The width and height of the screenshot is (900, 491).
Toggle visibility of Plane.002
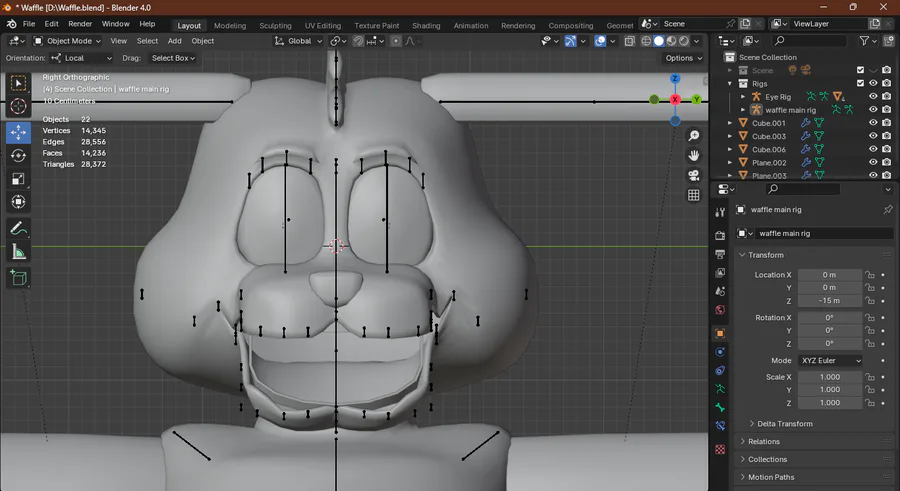tap(873, 163)
